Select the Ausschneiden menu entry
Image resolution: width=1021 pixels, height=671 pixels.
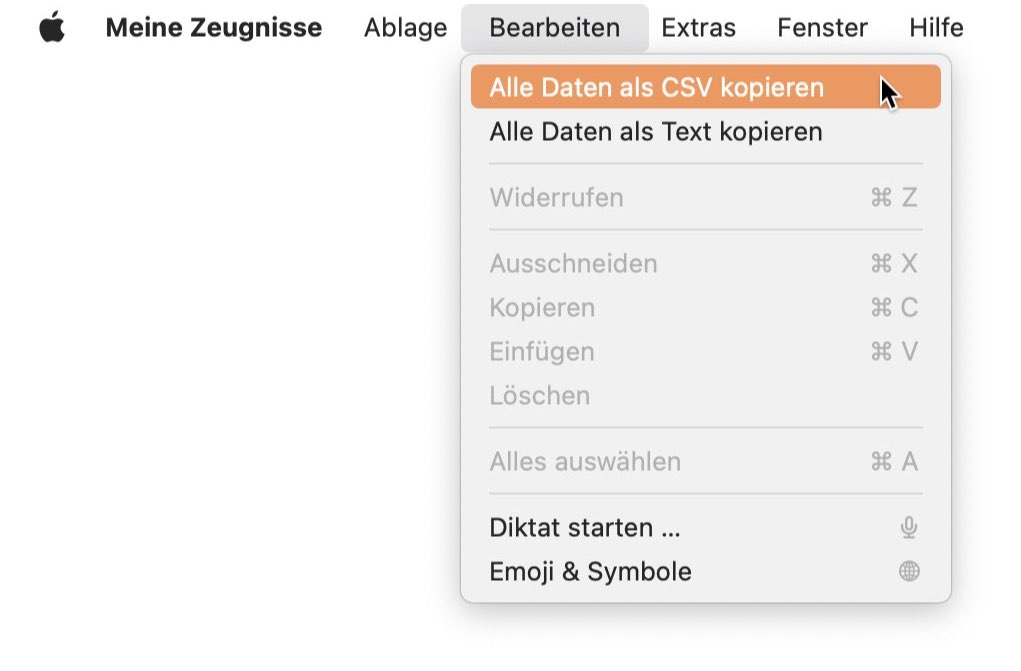(x=706, y=264)
